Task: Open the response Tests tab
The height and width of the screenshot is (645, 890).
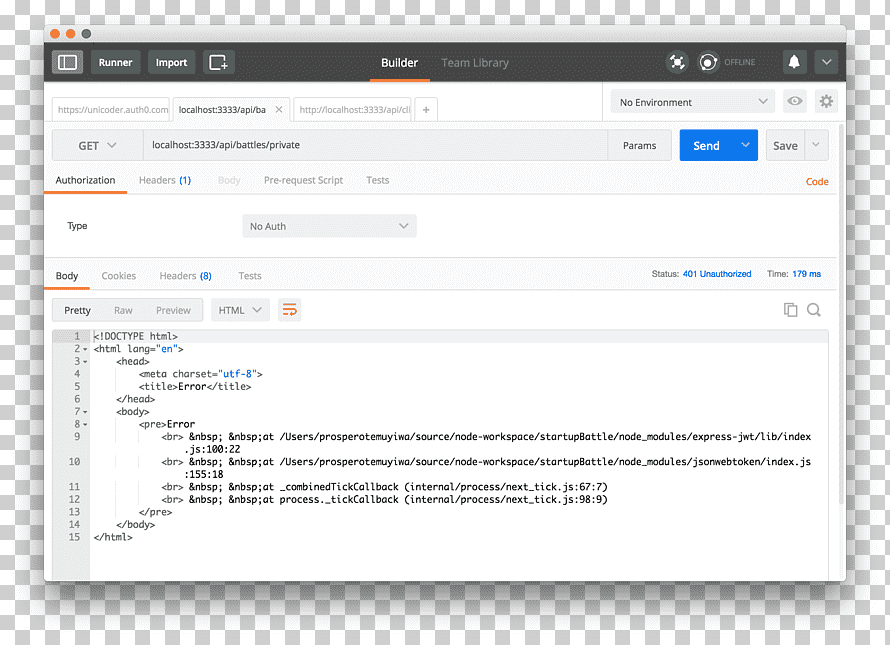Action: [250, 276]
